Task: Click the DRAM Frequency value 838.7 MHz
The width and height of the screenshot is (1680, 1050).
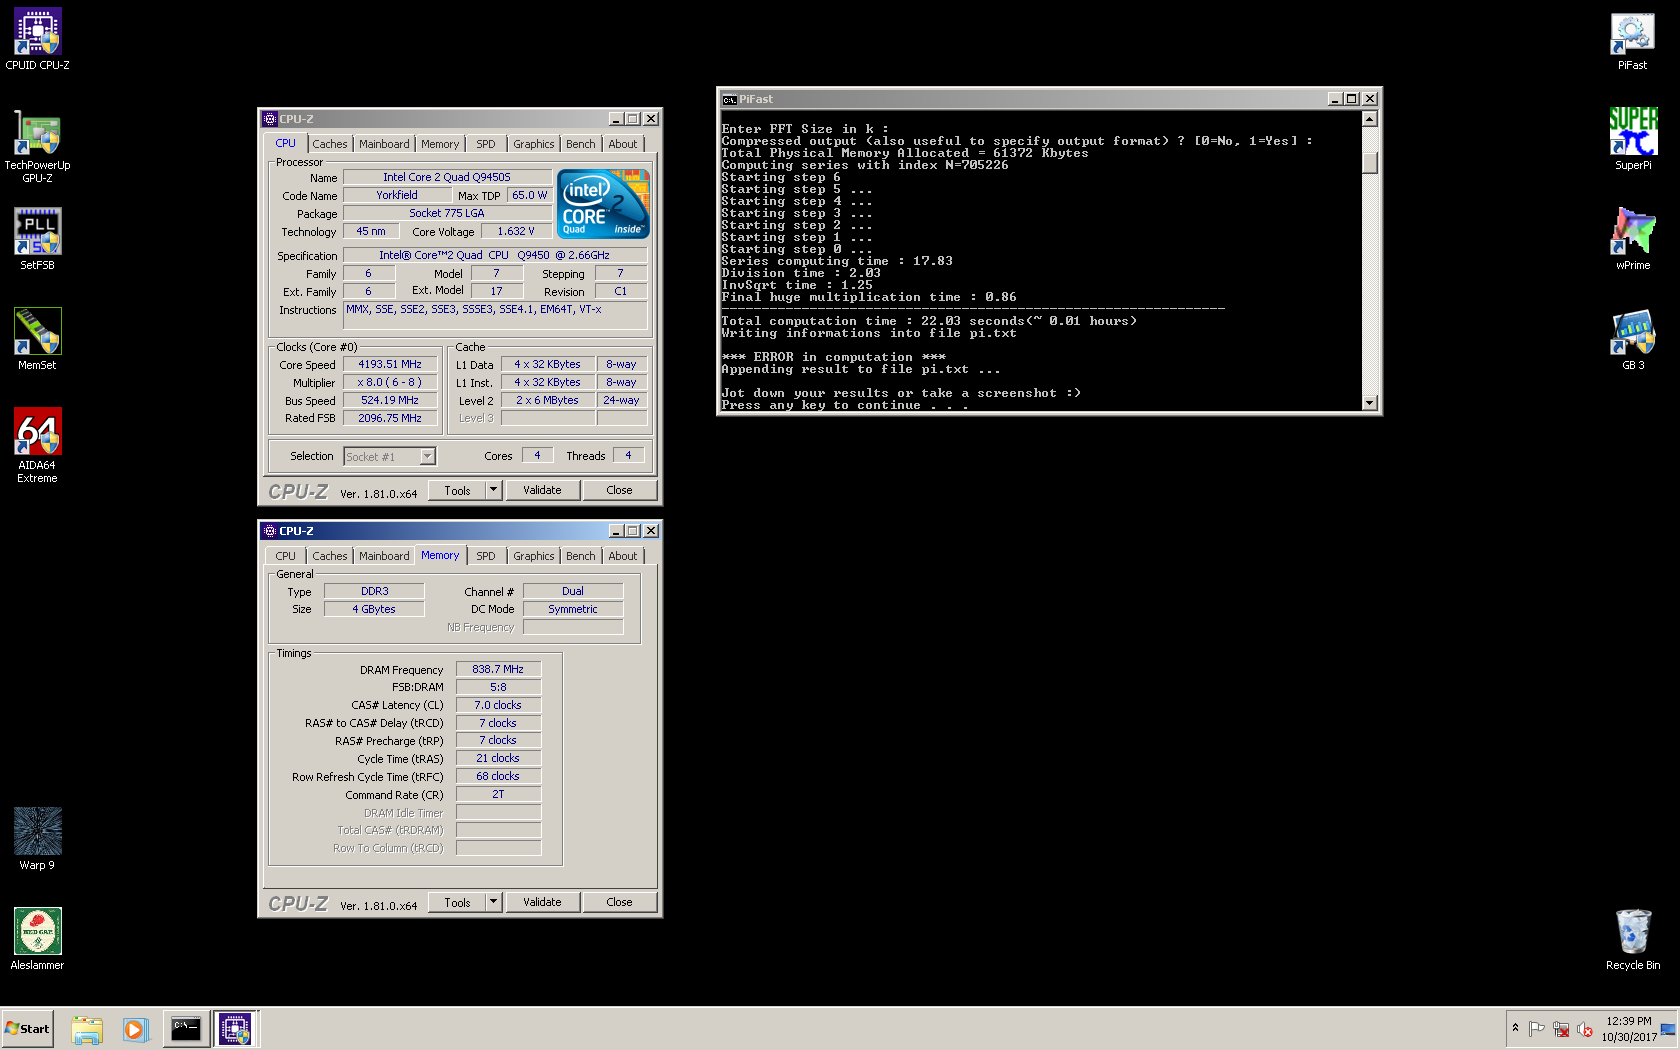Action: click(498, 670)
